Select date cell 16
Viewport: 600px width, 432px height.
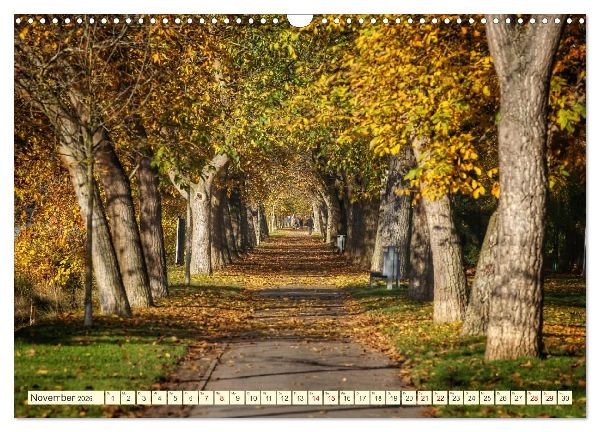pyautogui.click(x=347, y=398)
